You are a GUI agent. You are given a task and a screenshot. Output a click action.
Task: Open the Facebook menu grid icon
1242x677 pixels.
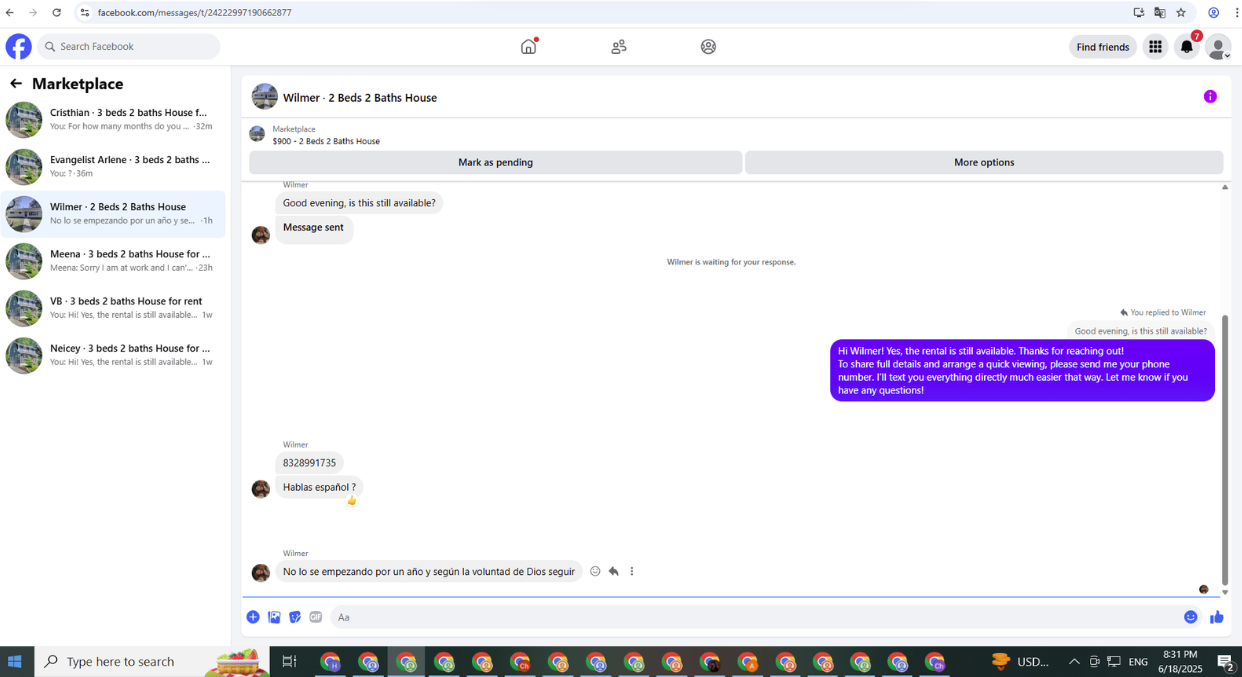tap(1155, 46)
